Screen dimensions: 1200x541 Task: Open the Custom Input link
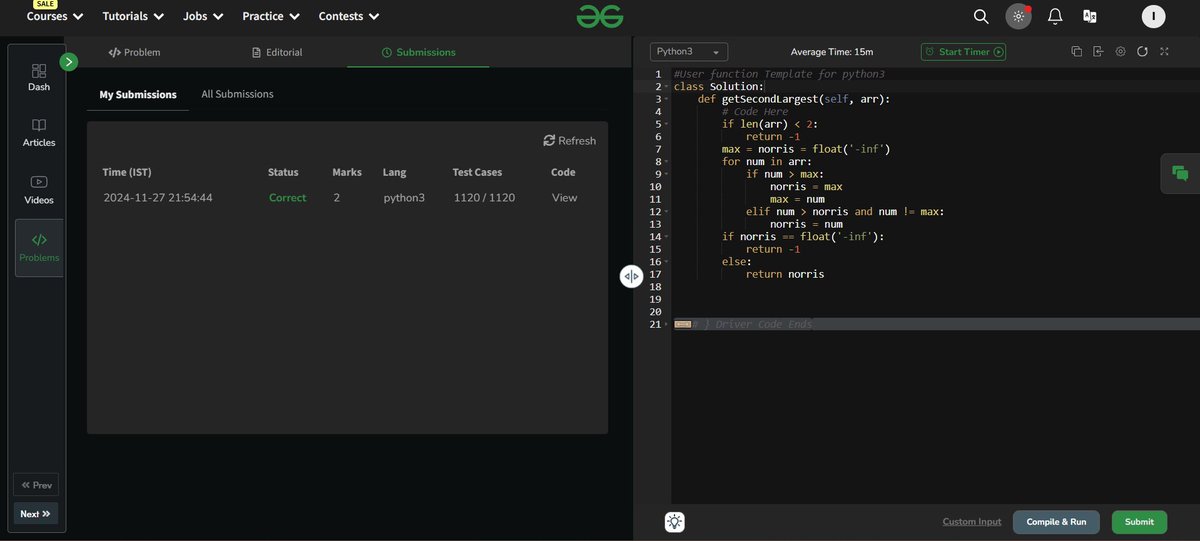pyautogui.click(x=972, y=522)
